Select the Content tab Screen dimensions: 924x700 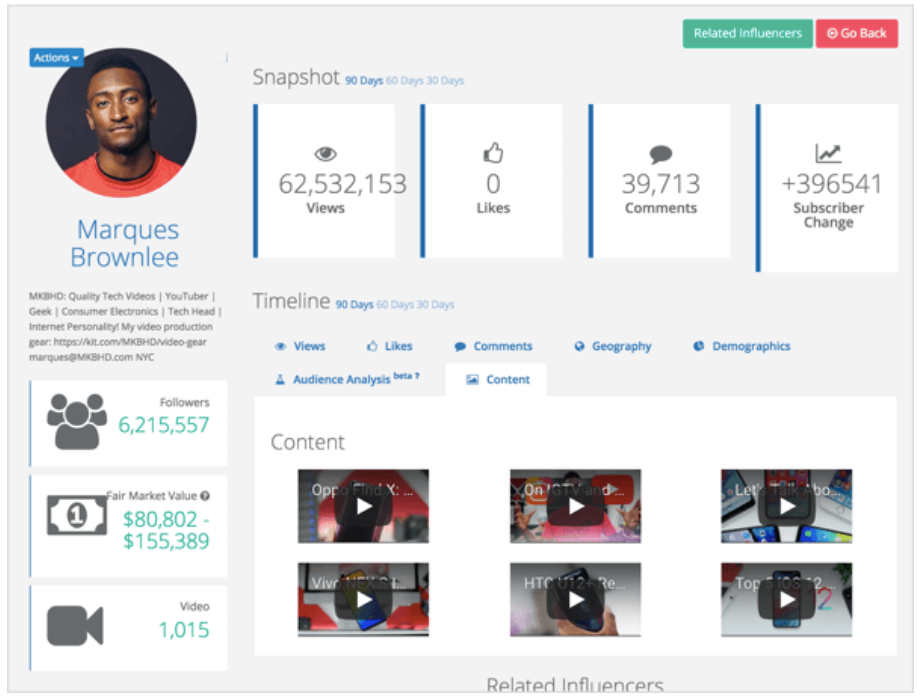(x=497, y=380)
